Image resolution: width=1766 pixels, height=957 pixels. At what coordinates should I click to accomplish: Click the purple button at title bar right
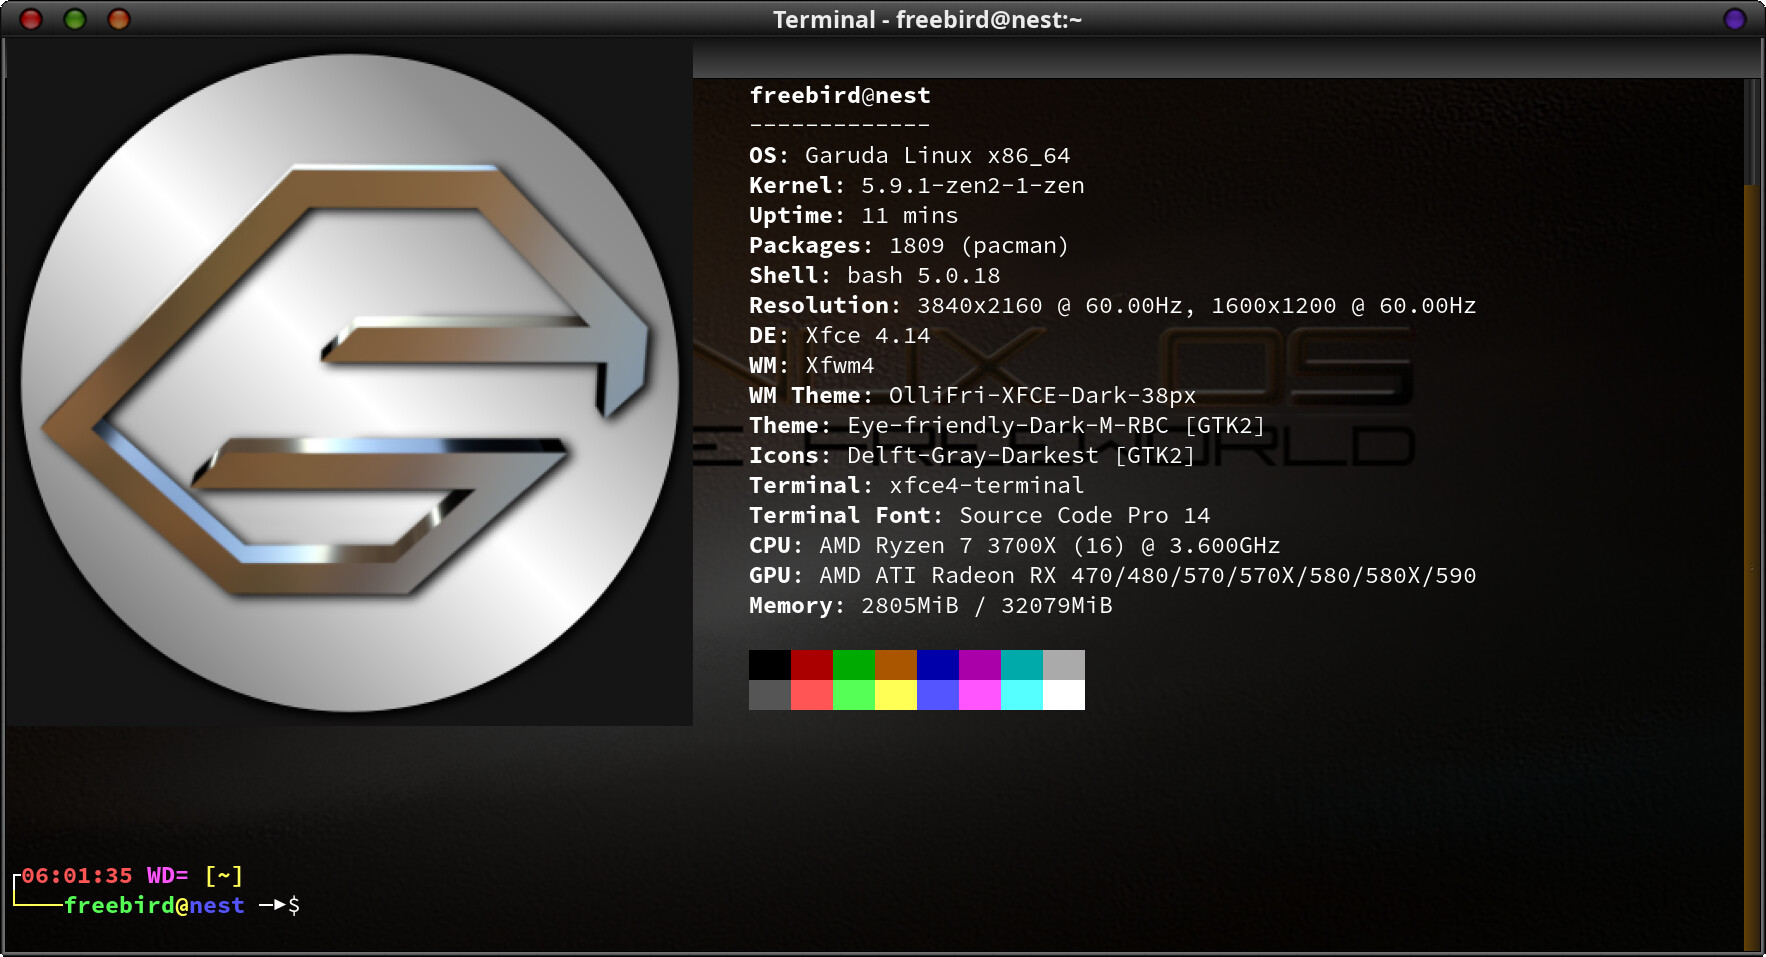point(1735,19)
